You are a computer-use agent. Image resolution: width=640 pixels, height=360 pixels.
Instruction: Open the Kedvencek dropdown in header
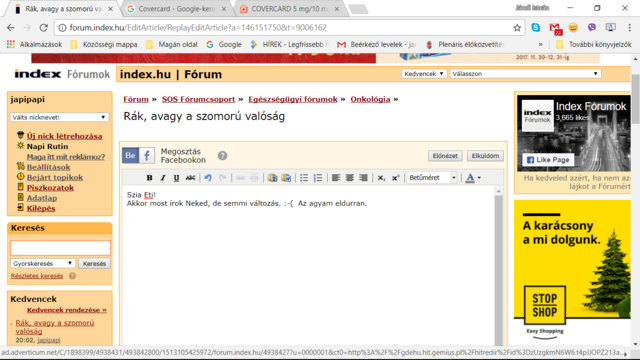point(424,74)
